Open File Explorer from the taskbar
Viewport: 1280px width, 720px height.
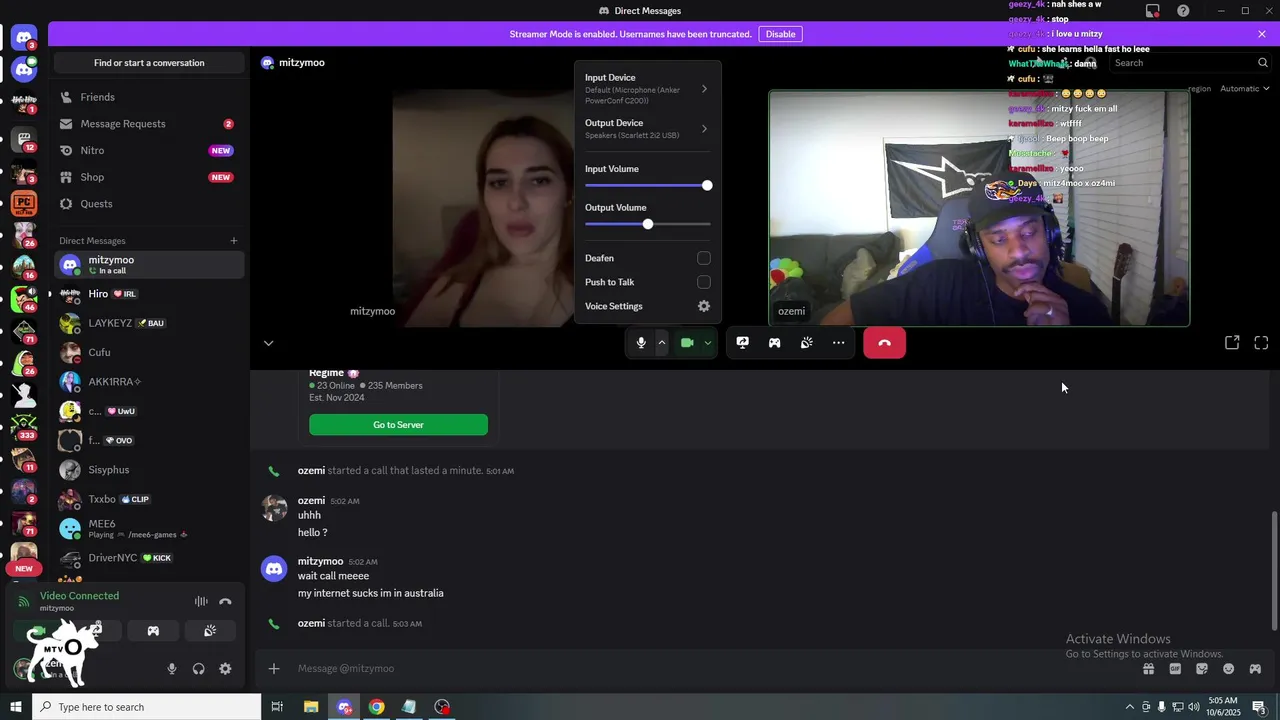(311, 707)
